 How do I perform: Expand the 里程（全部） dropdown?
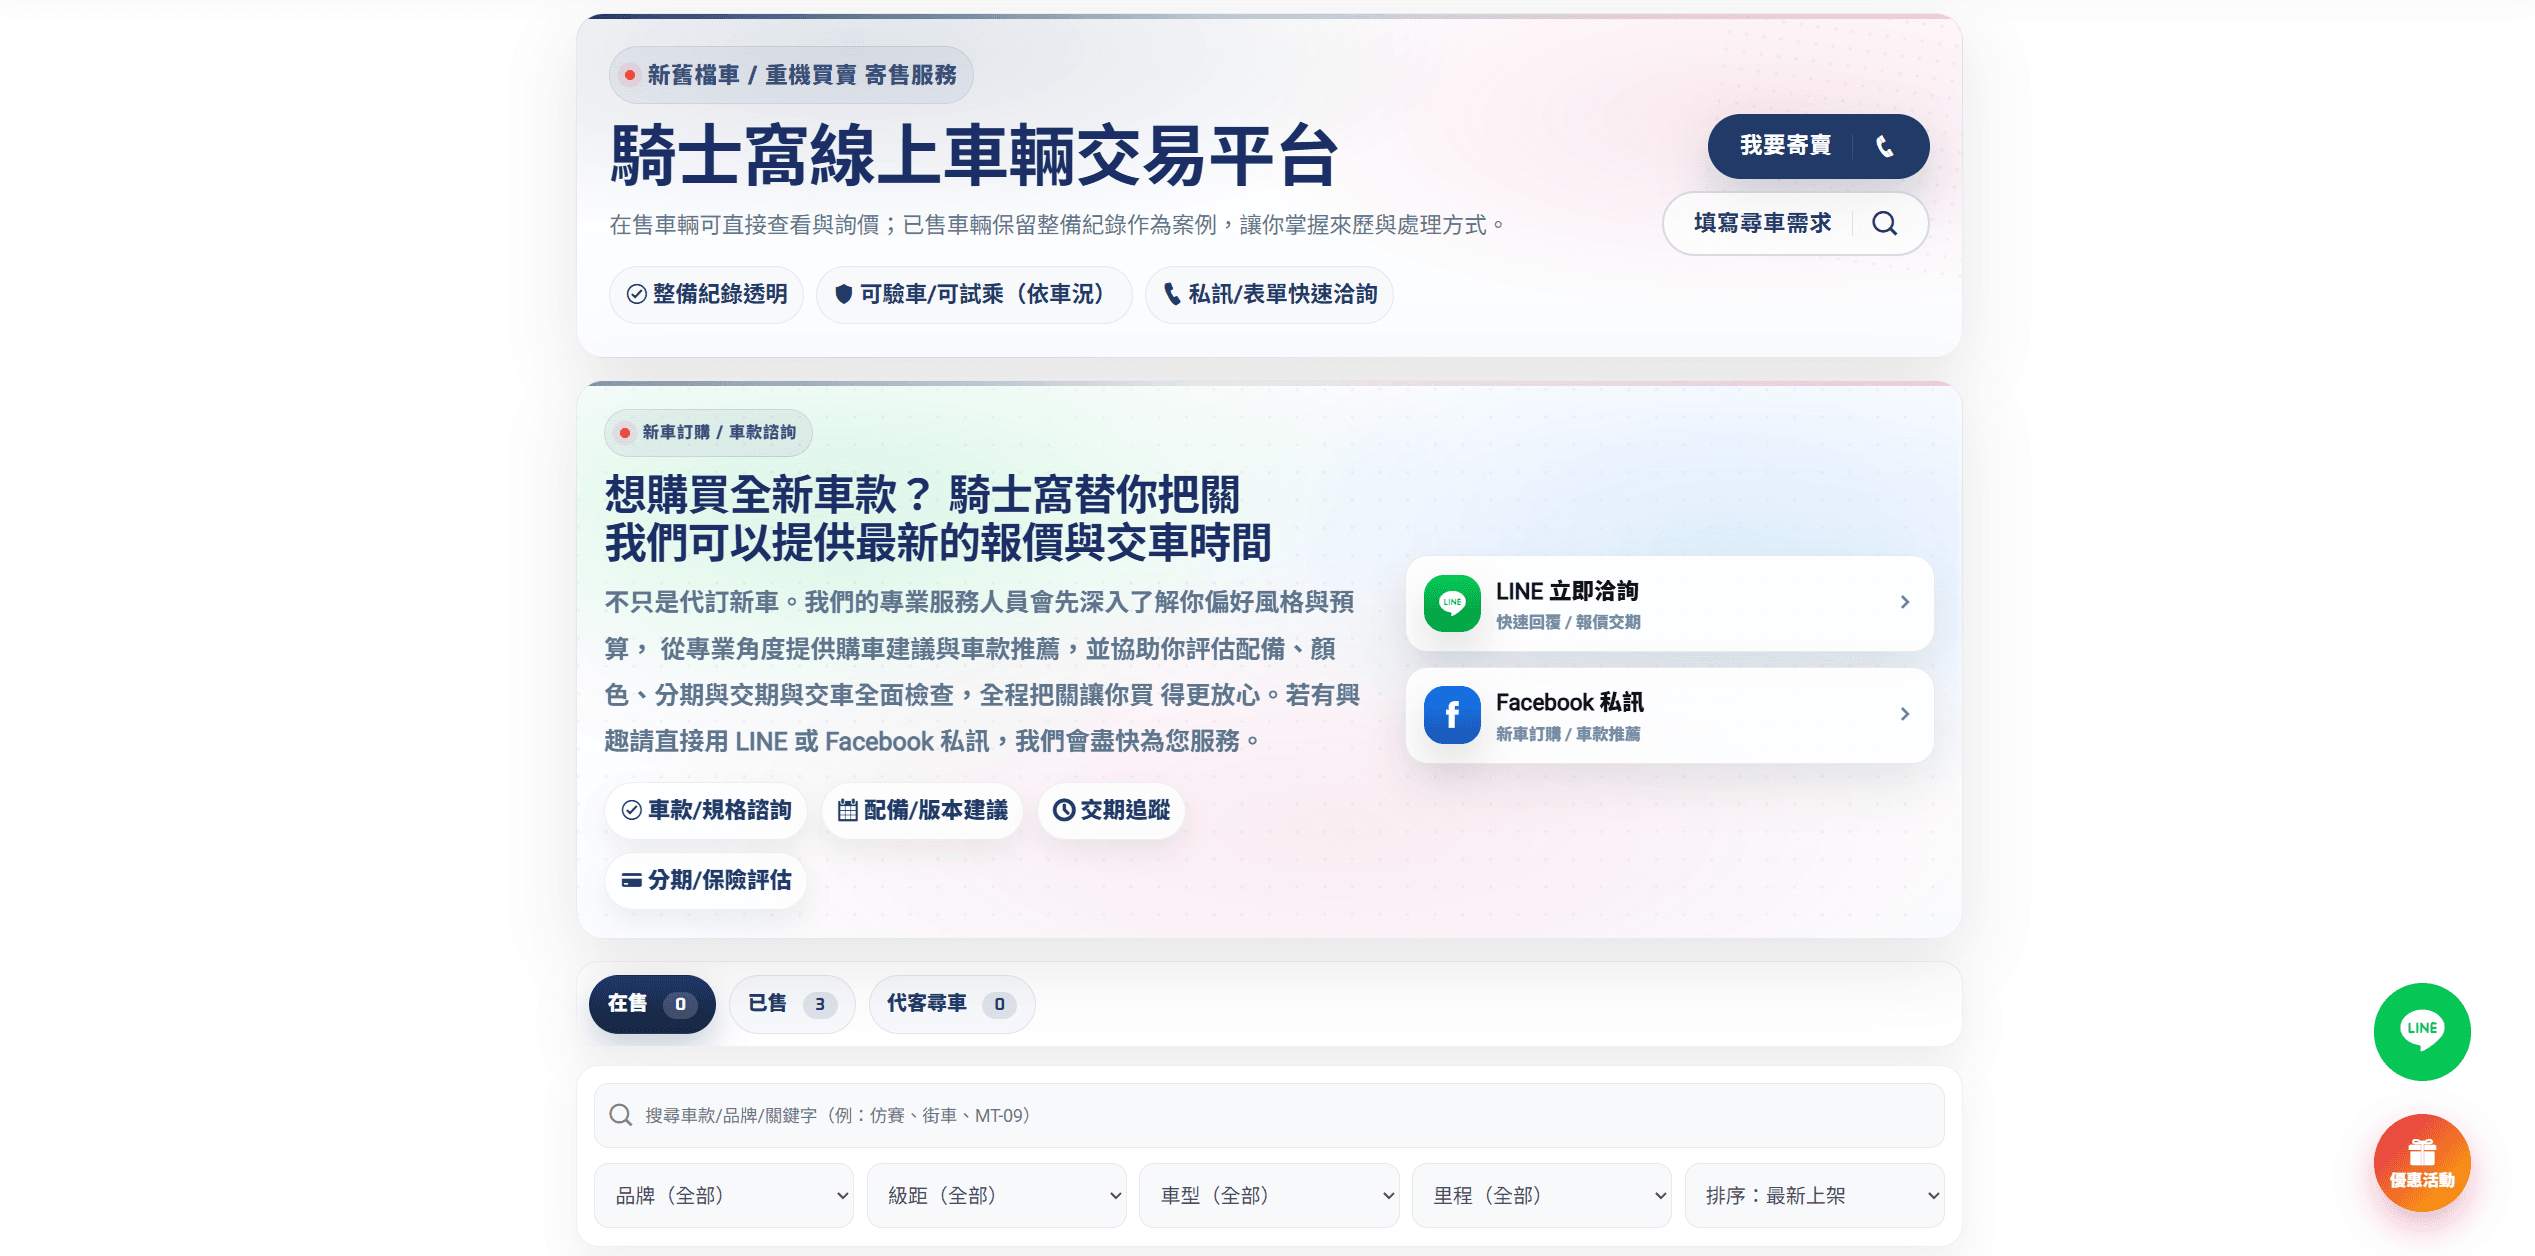pos(1542,1195)
